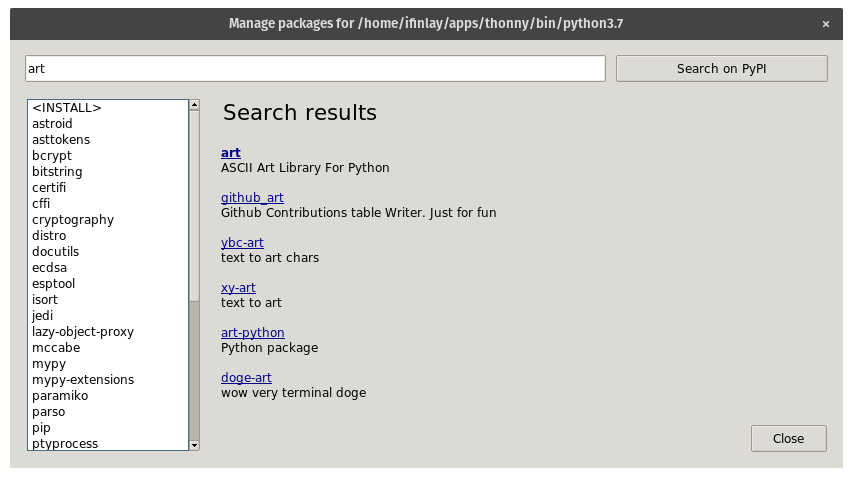Close the dialog with the title bar X
Screen dimensions: 853x478
[x=826, y=24]
